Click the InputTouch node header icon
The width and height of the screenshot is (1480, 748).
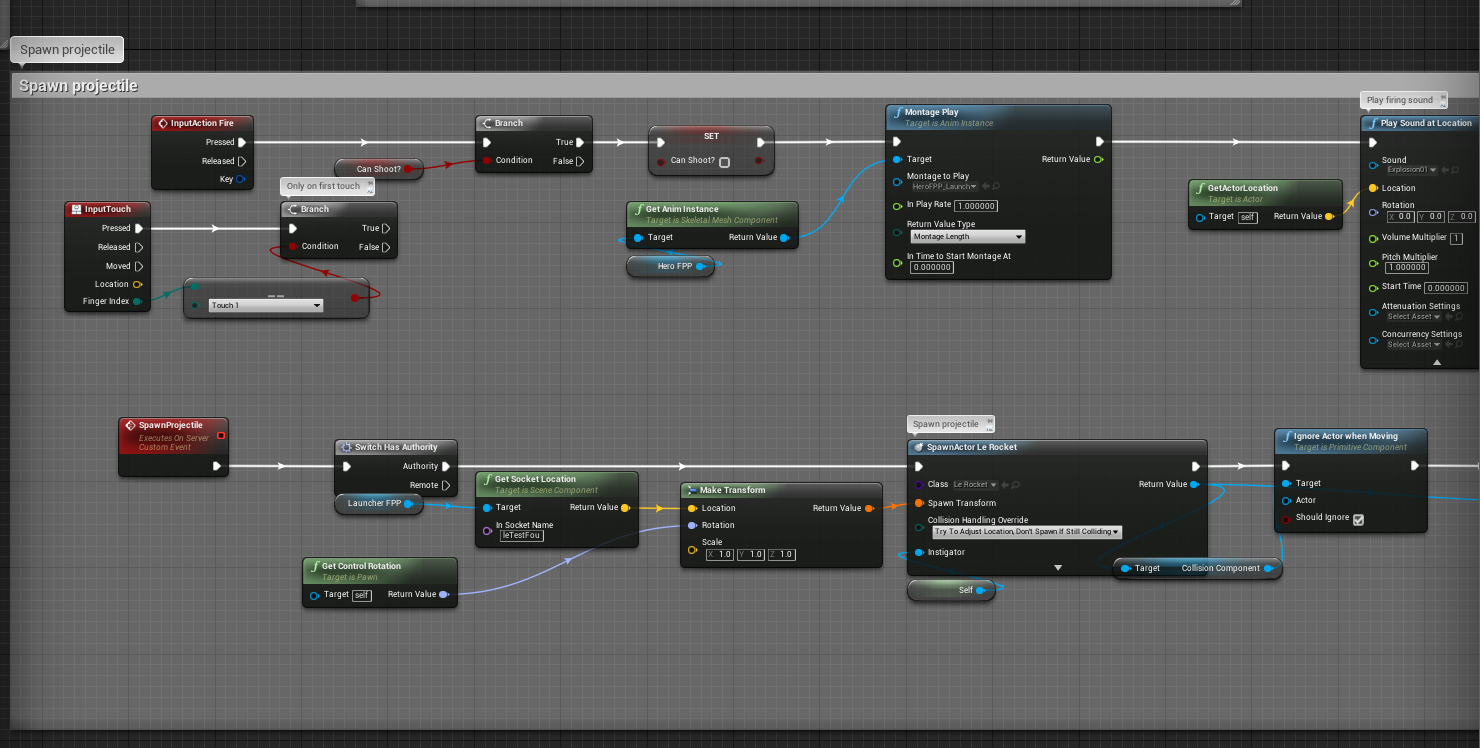76,209
